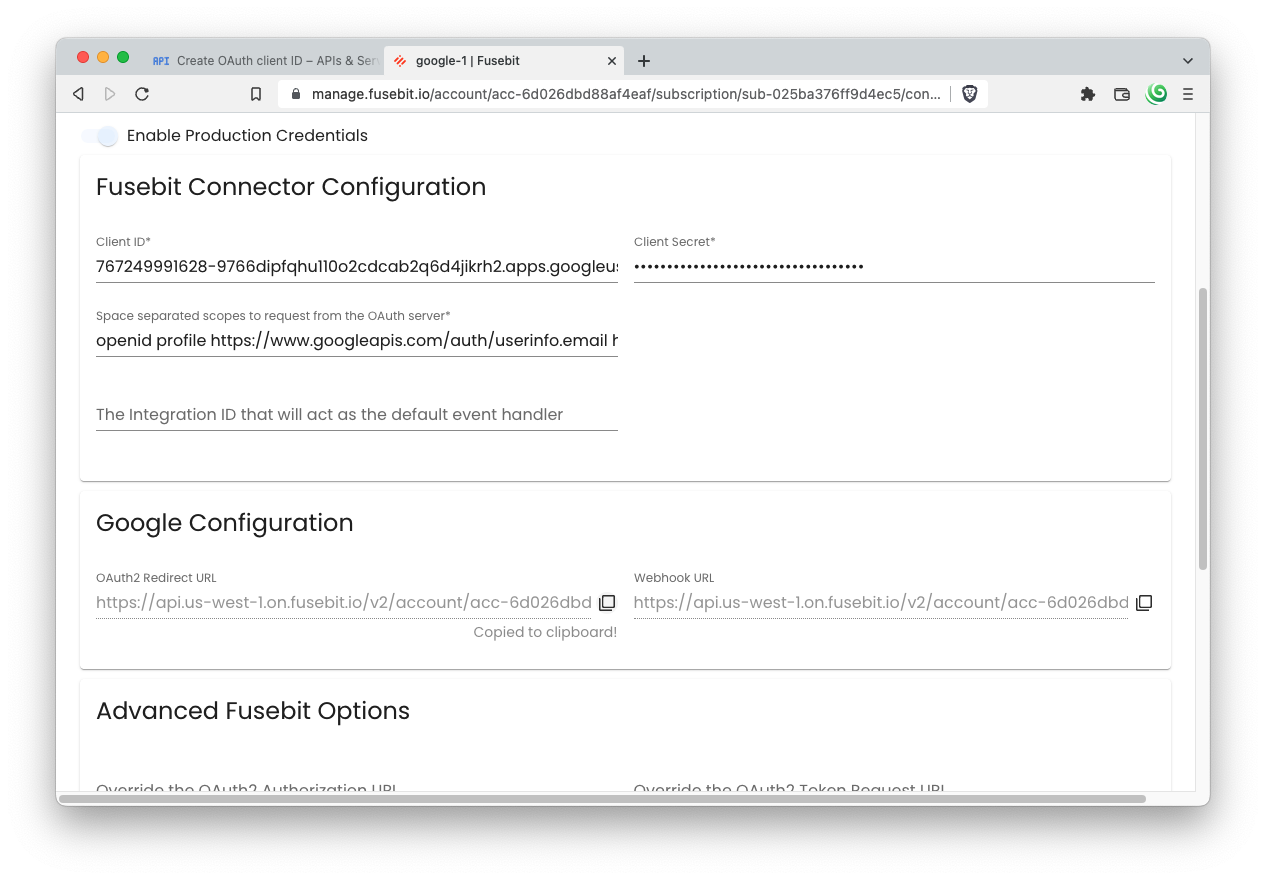Click the vertical page scrollbar

click(x=1203, y=430)
